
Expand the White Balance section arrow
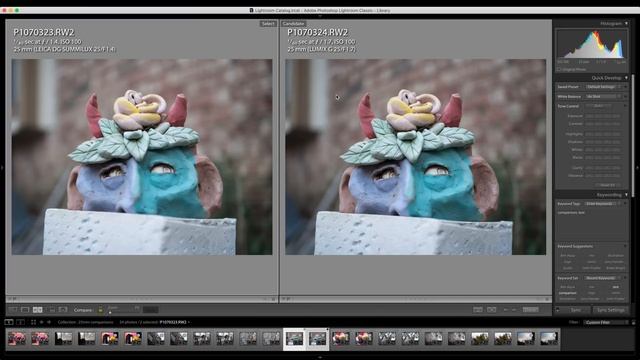[626, 97]
